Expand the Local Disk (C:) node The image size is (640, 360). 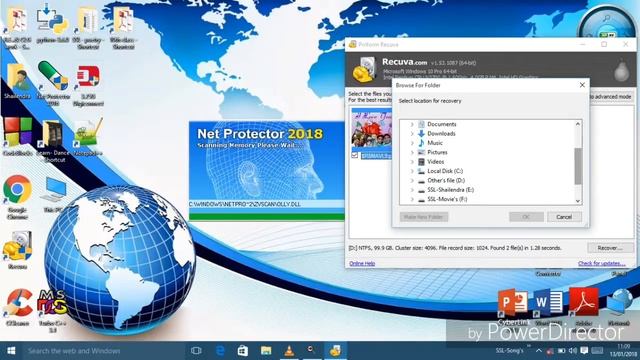412,171
